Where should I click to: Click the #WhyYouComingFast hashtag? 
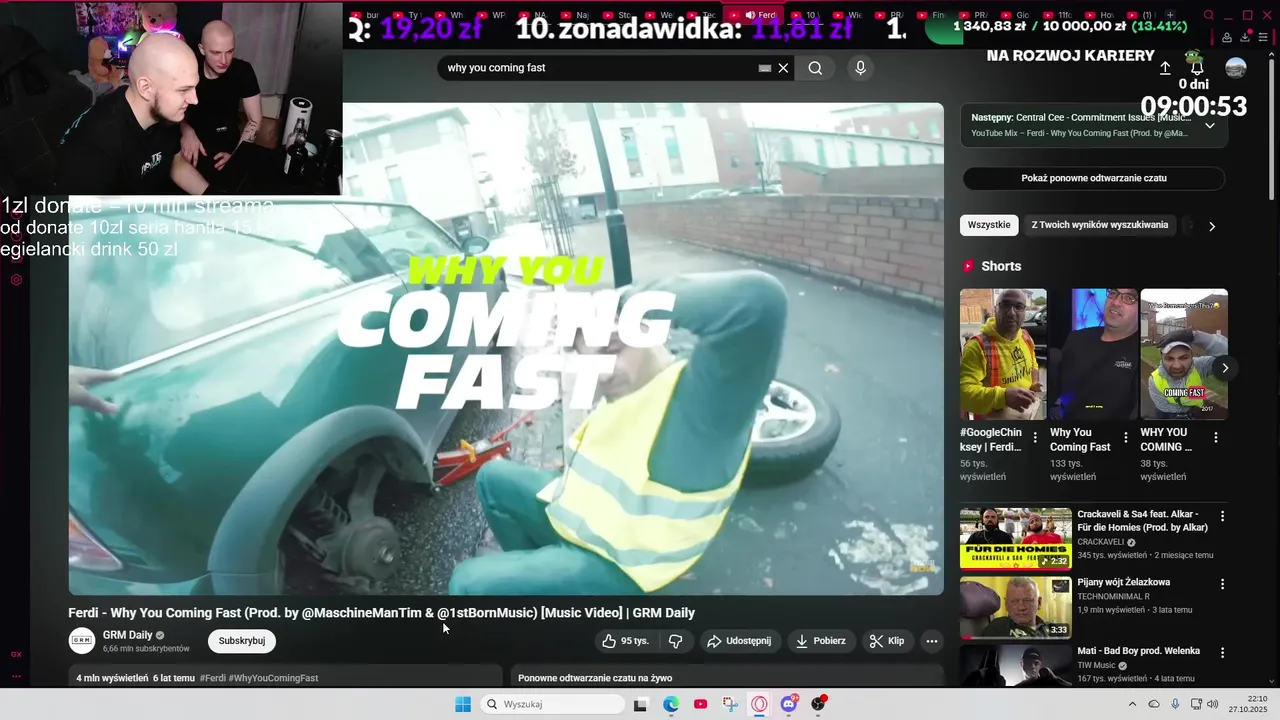tap(273, 678)
